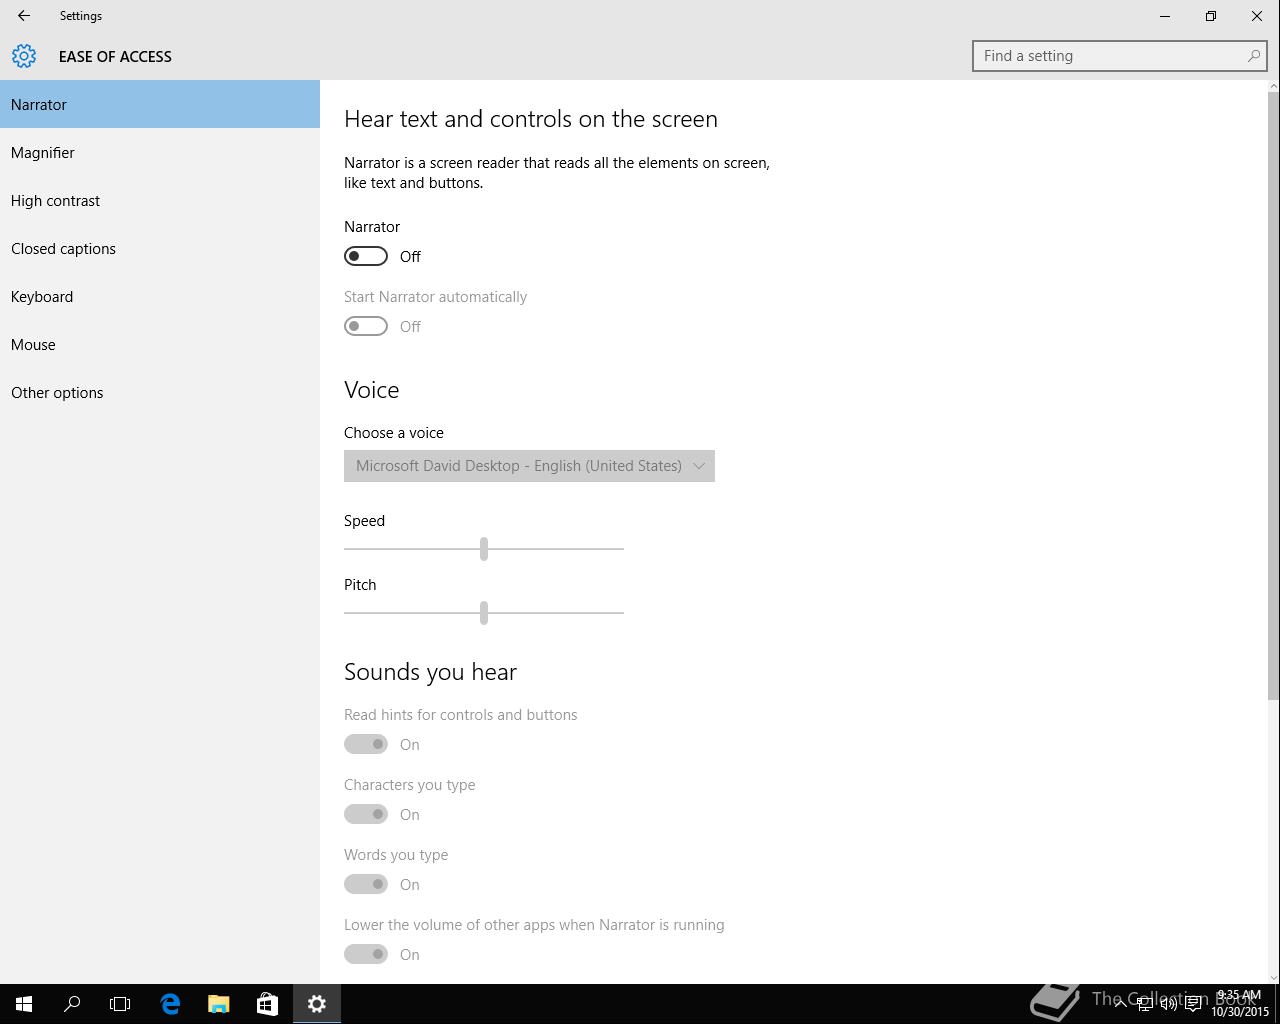
Task: Open File Explorer from the taskbar
Action: [218, 1004]
